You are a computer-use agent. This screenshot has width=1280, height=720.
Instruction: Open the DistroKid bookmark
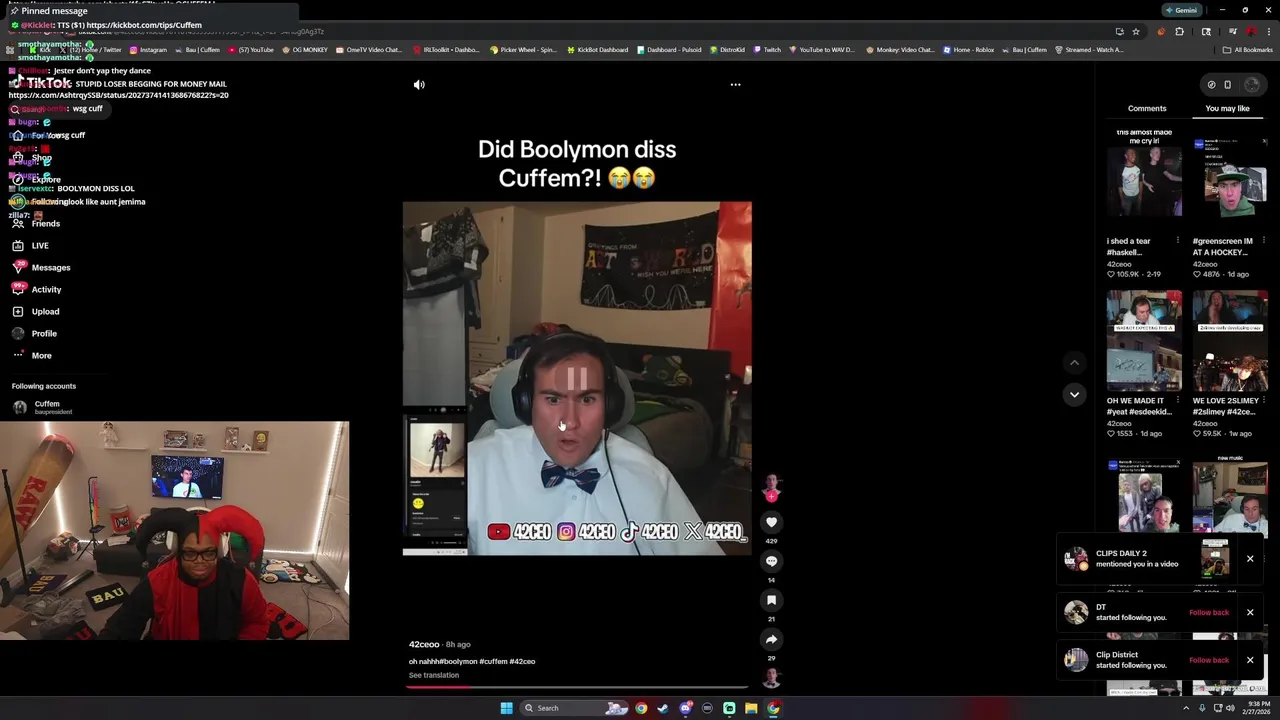(x=727, y=49)
